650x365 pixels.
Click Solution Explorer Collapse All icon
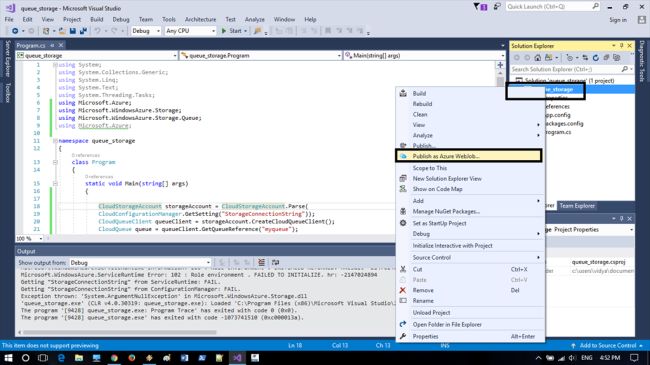pos(606,58)
